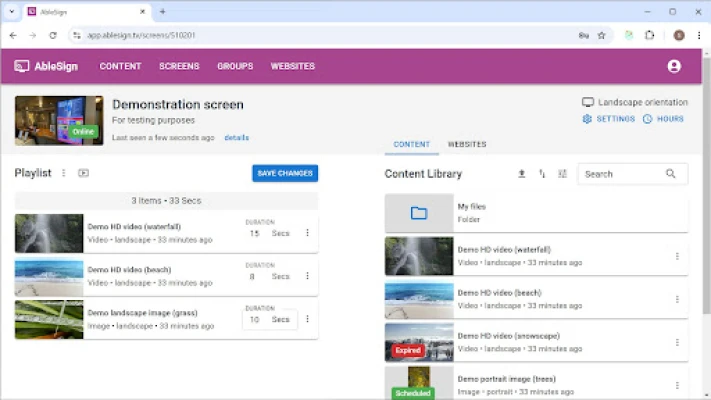
Task: Open the Groups menu in top navigation
Action: tap(235, 66)
